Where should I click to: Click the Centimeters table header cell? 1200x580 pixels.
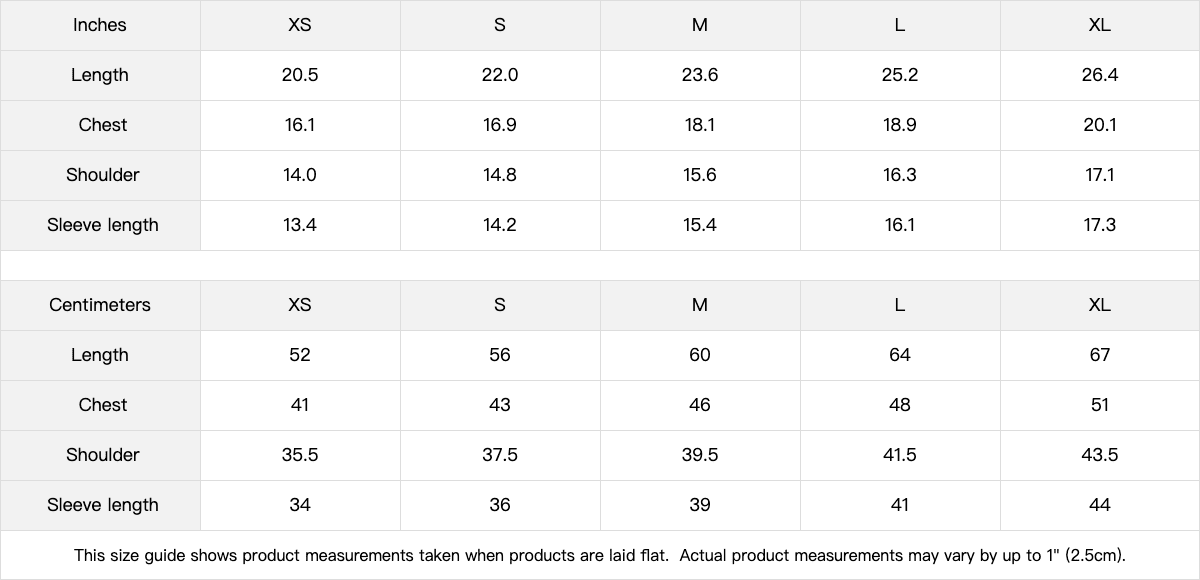point(100,305)
